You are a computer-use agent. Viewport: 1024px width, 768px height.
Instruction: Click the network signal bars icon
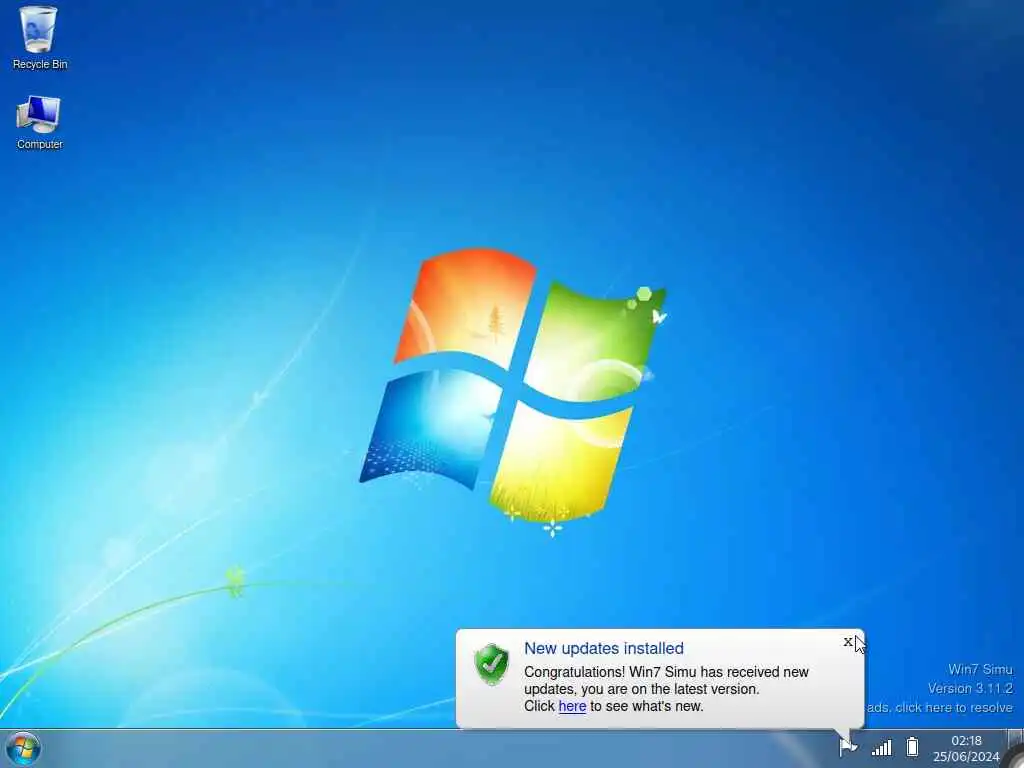pos(882,747)
